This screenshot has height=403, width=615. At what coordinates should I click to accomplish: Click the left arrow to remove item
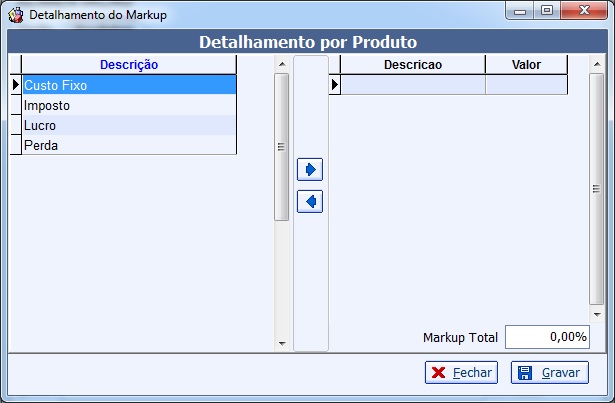[310, 202]
